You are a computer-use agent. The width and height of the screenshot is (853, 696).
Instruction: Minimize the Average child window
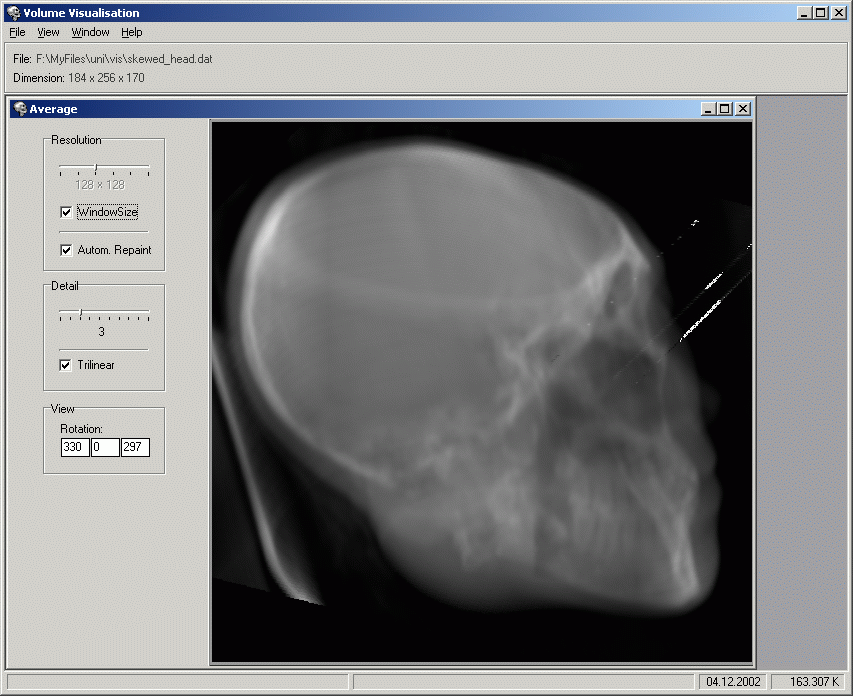tap(708, 109)
